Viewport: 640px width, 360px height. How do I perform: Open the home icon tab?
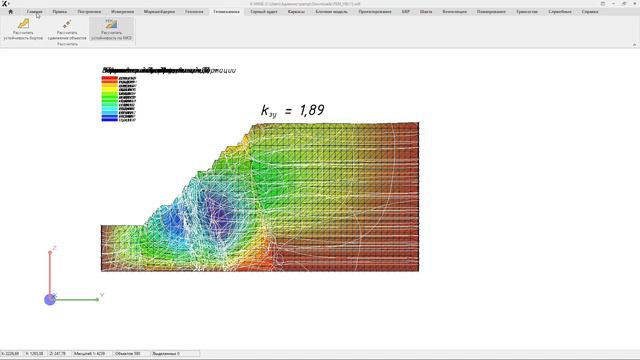[11, 12]
